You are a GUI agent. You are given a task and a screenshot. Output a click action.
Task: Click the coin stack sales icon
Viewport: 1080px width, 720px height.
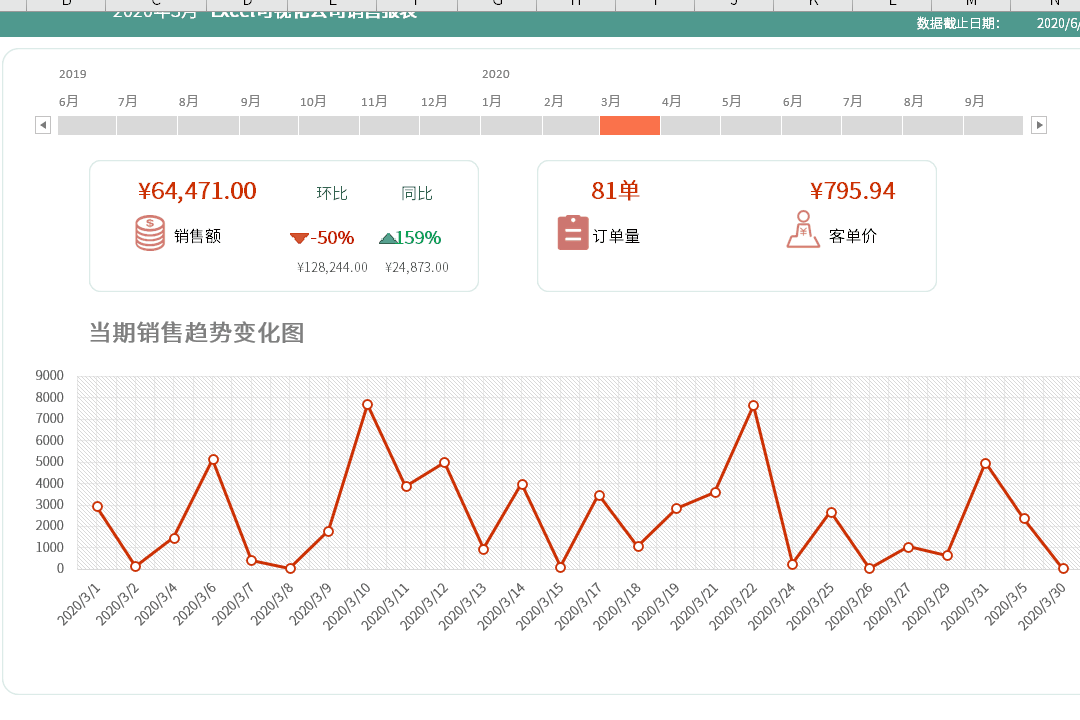[149, 233]
